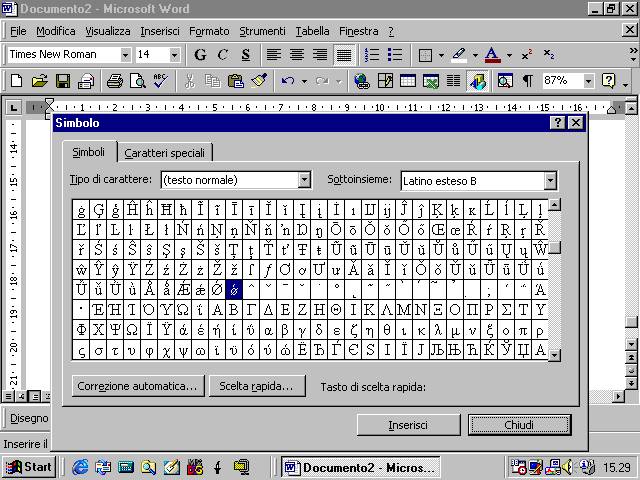640x480 pixels.
Task: Click the Windows Start button
Action: 29,467
